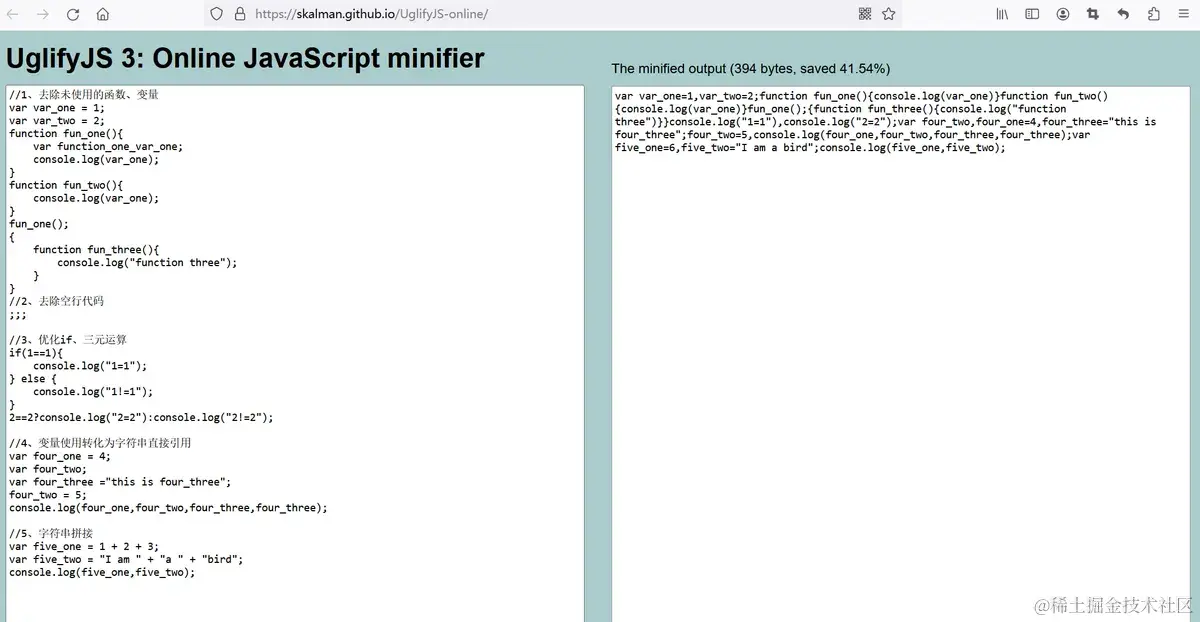Viewport: 1200px width, 622px height.
Task: Click into the JavaScript source input area
Action: pos(295,353)
